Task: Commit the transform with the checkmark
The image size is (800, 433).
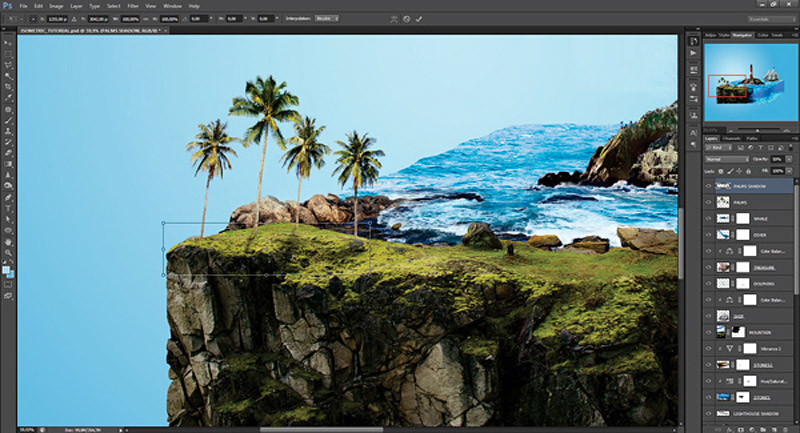Action: [419, 19]
